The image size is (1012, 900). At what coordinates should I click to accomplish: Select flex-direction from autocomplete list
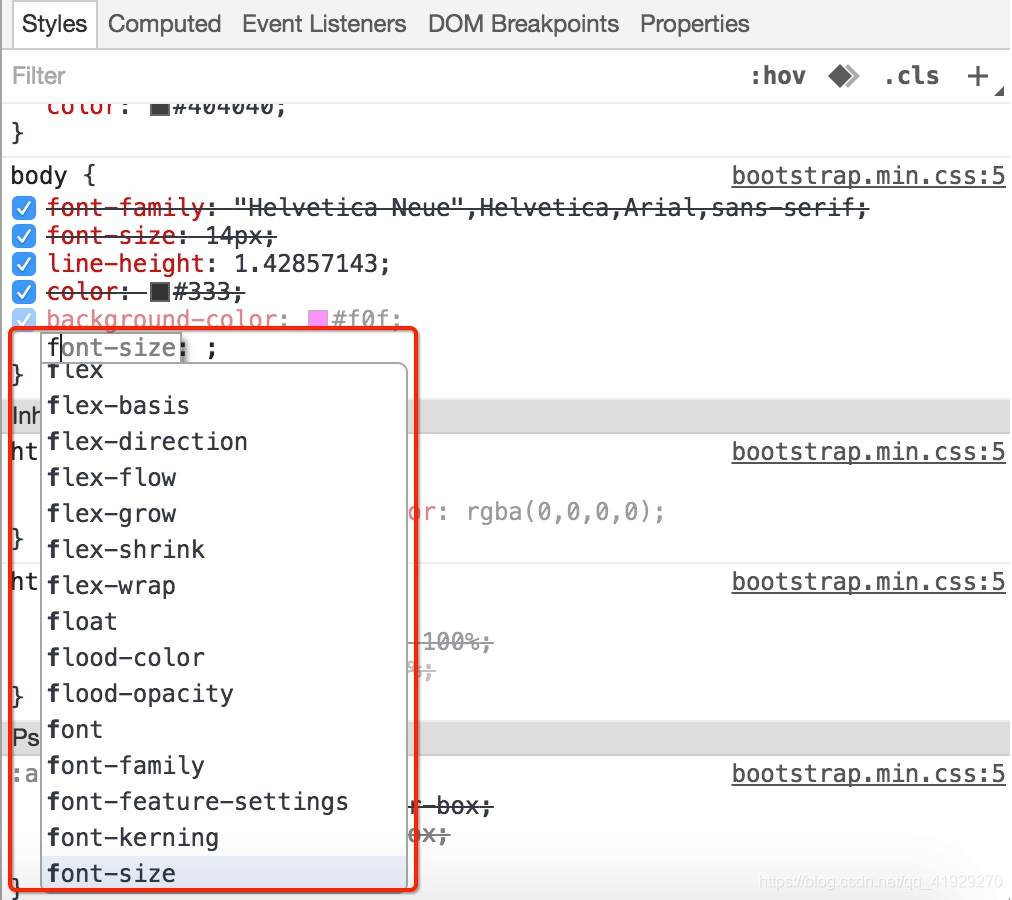pos(224,442)
